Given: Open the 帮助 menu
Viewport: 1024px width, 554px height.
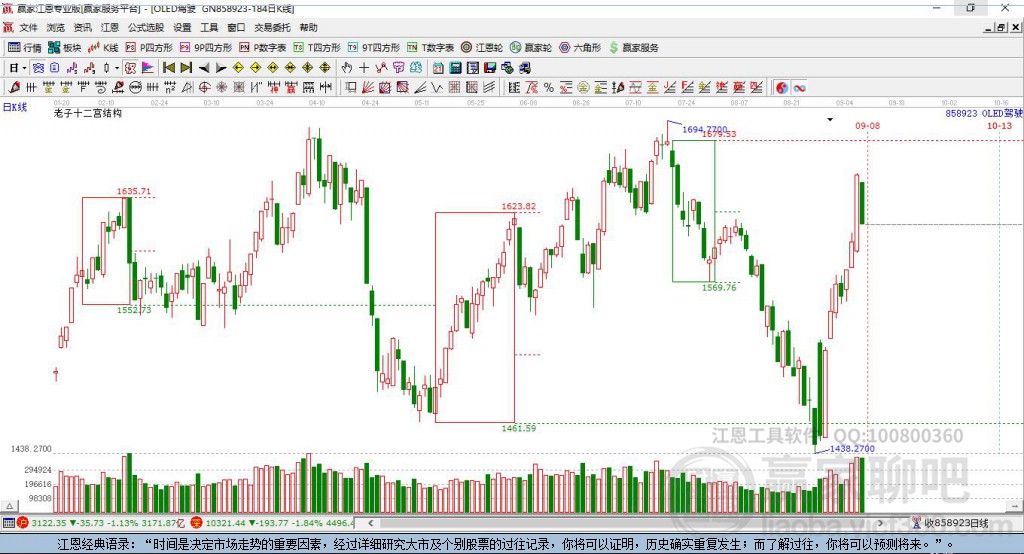Looking at the screenshot, I should [x=308, y=27].
